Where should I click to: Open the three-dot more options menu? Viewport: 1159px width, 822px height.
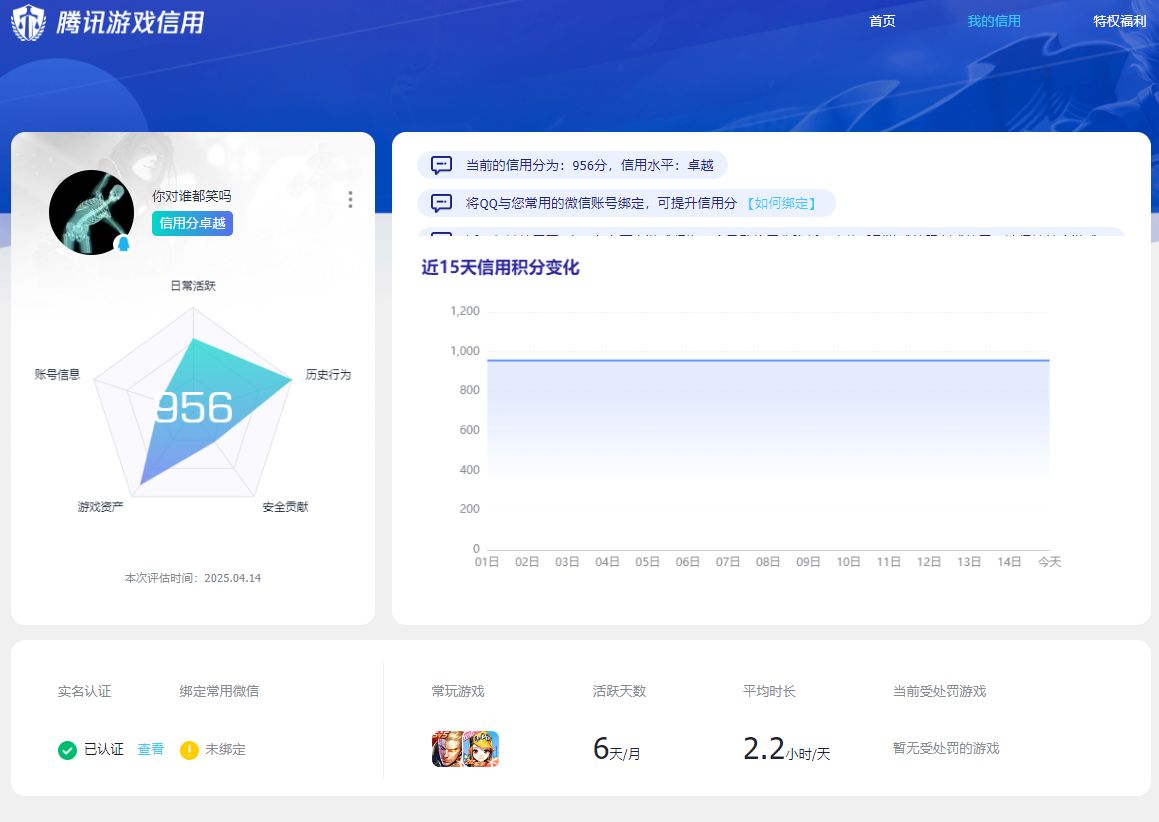tap(350, 200)
